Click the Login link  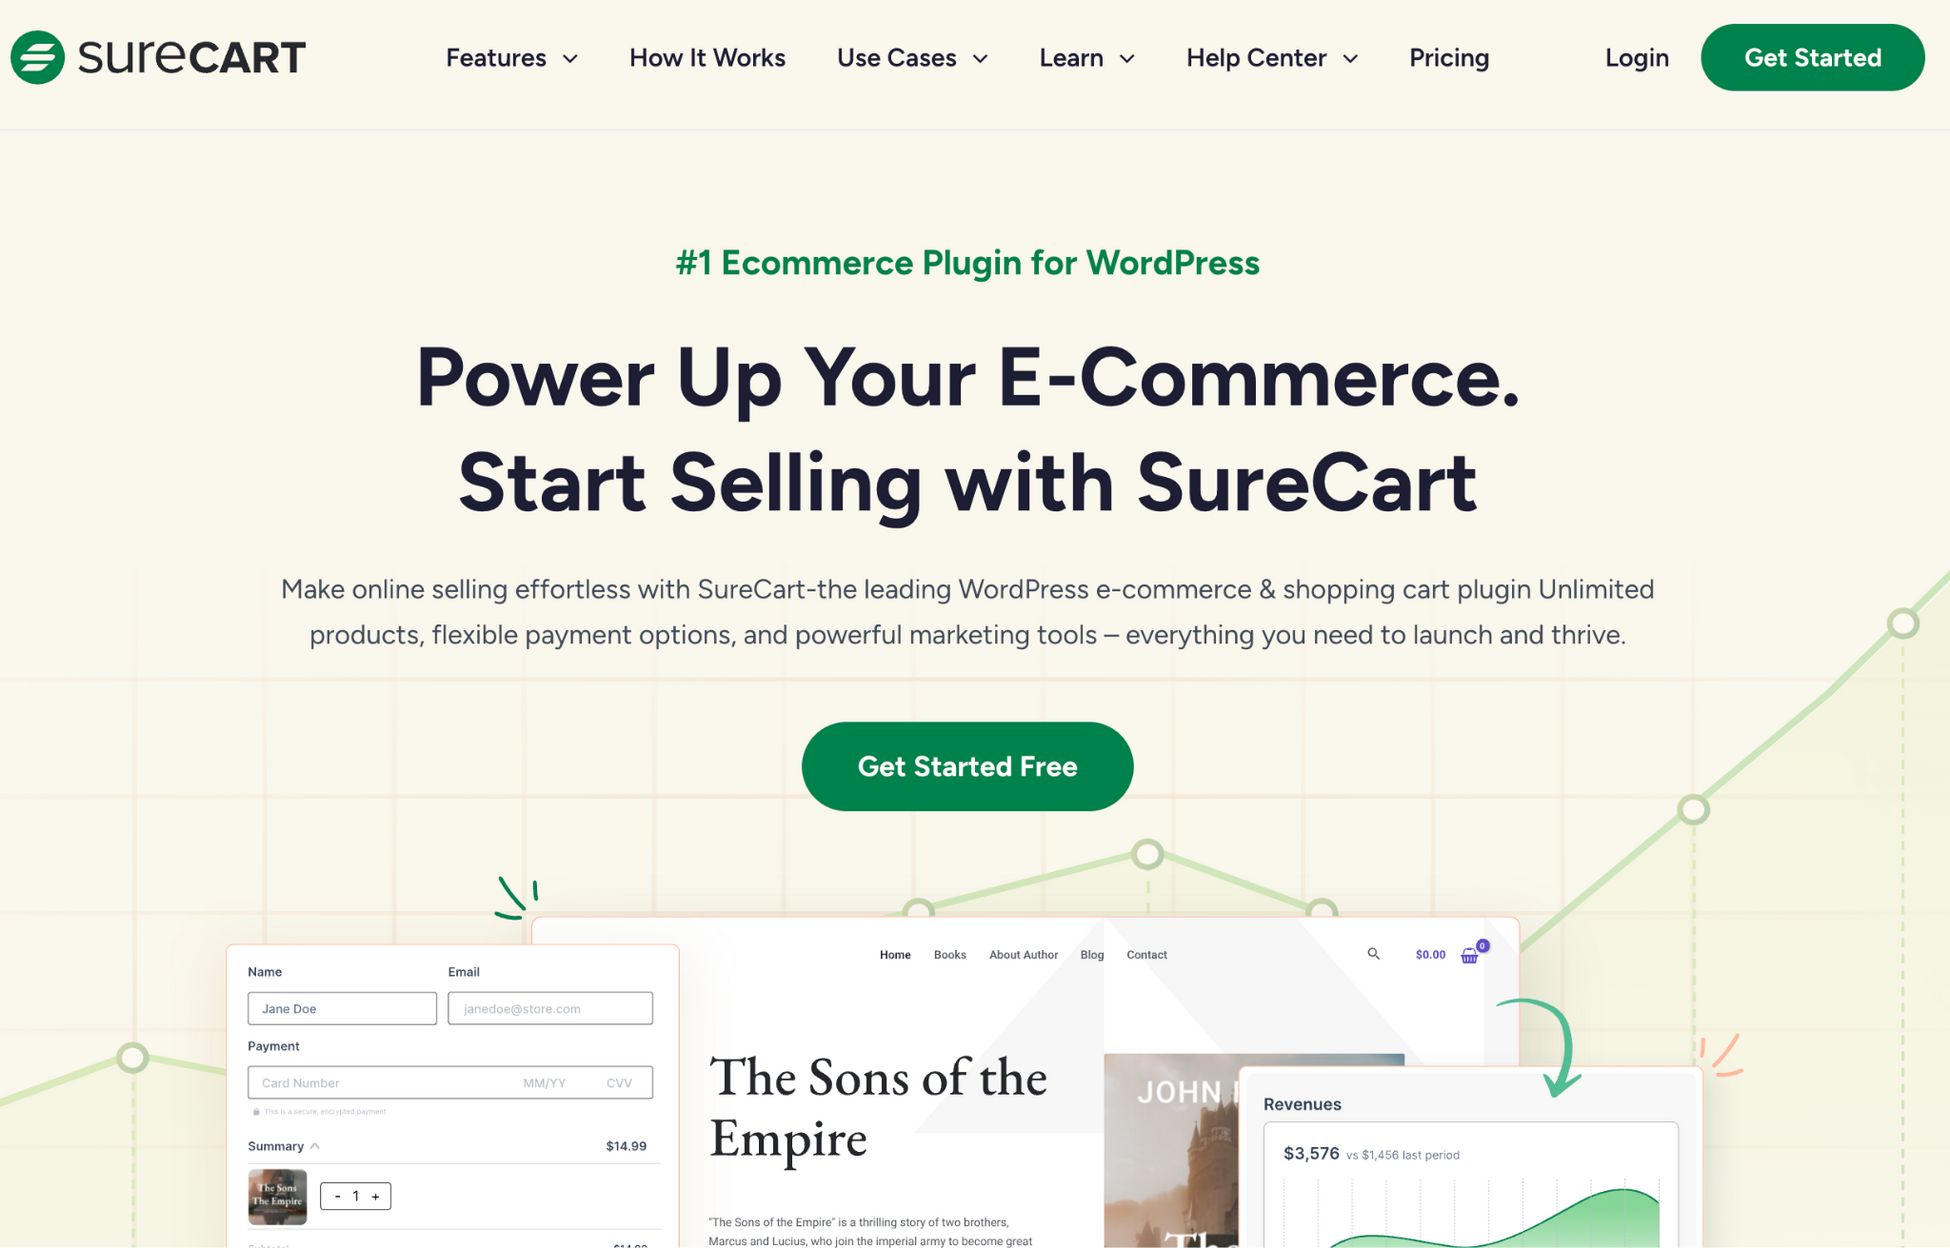pyautogui.click(x=1636, y=57)
